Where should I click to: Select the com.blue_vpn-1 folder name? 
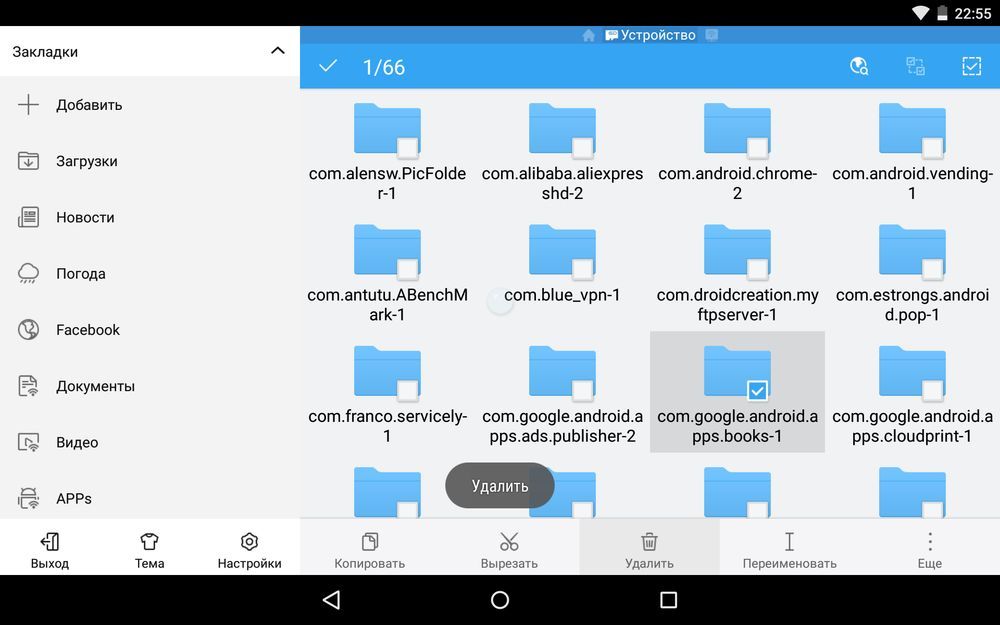coord(562,295)
